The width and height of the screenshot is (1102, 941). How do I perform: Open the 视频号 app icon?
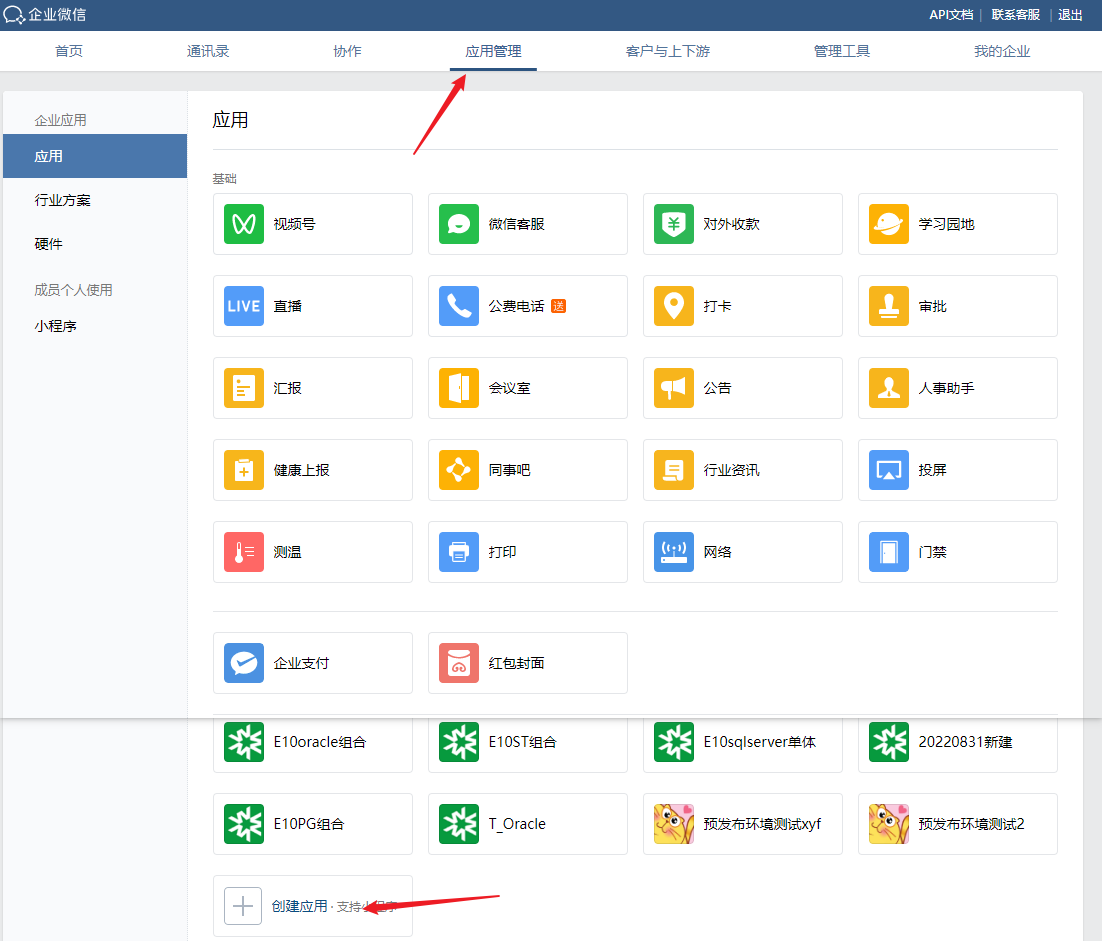[244, 224]
